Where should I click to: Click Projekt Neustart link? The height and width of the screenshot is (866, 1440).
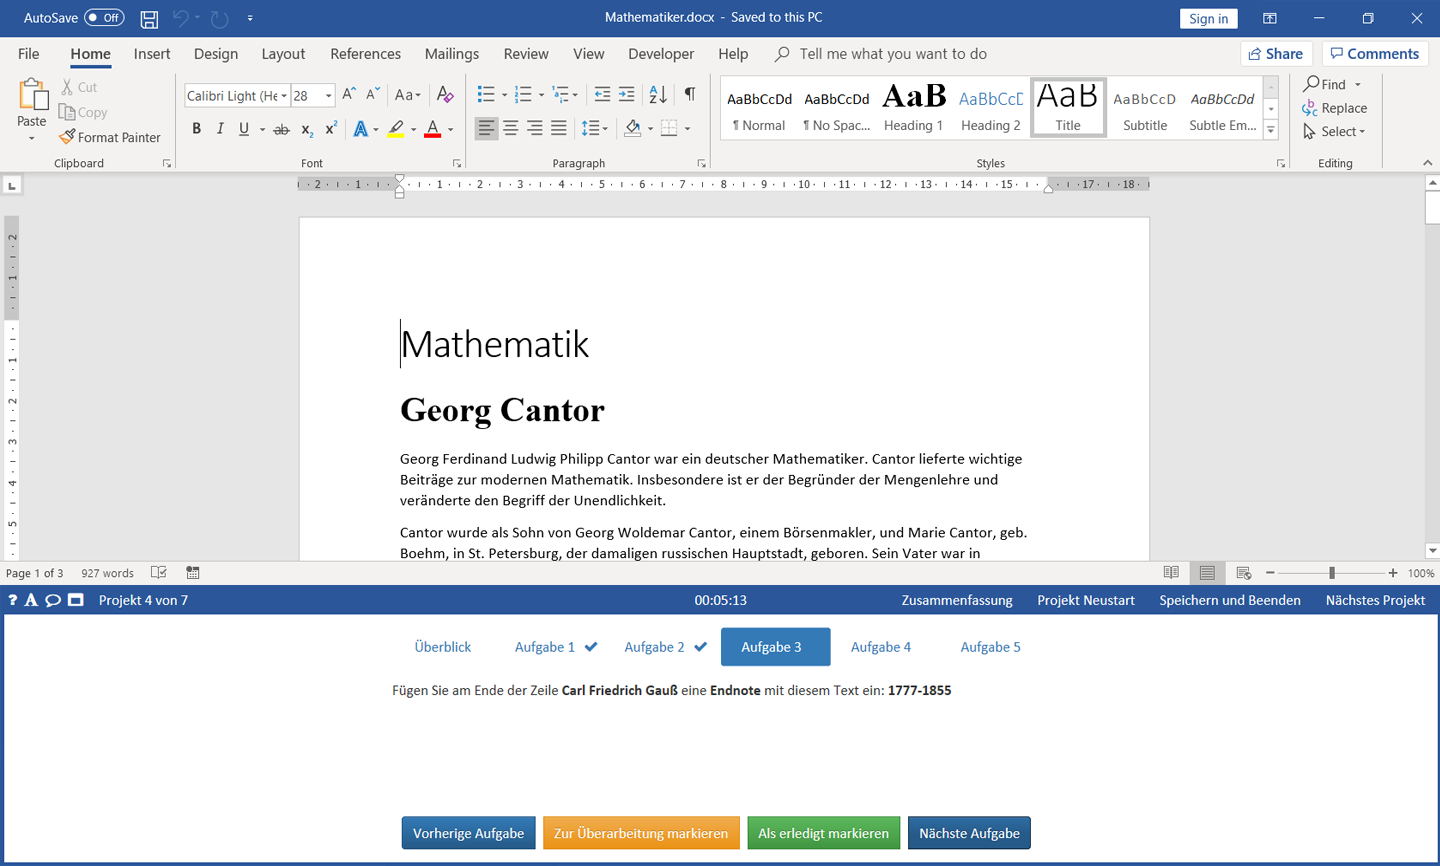pos(1086,600)
